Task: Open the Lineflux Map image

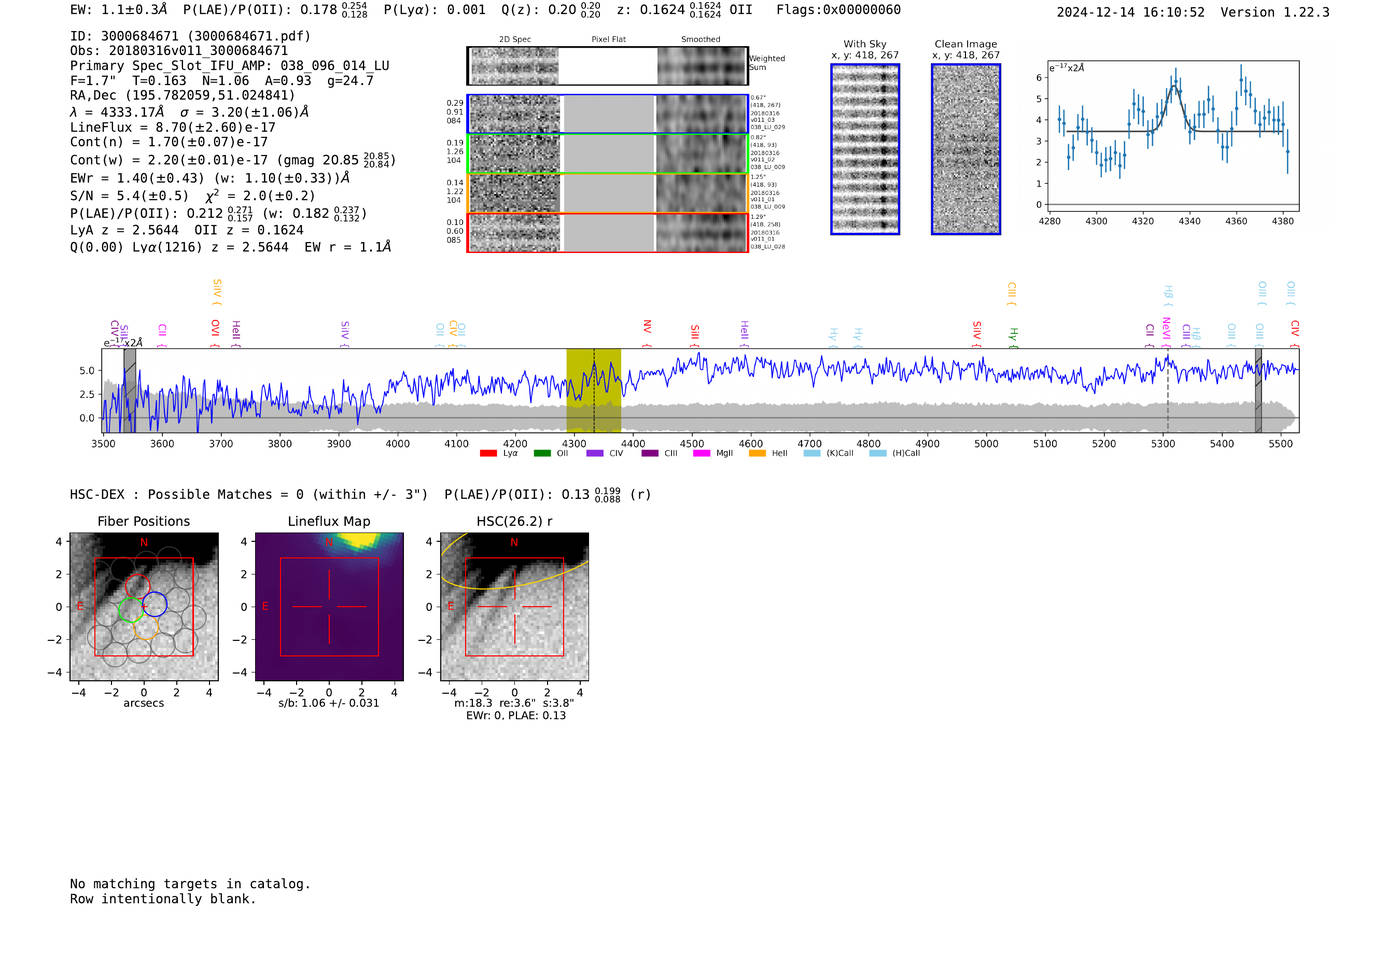Action: click(x=329, y=607)
